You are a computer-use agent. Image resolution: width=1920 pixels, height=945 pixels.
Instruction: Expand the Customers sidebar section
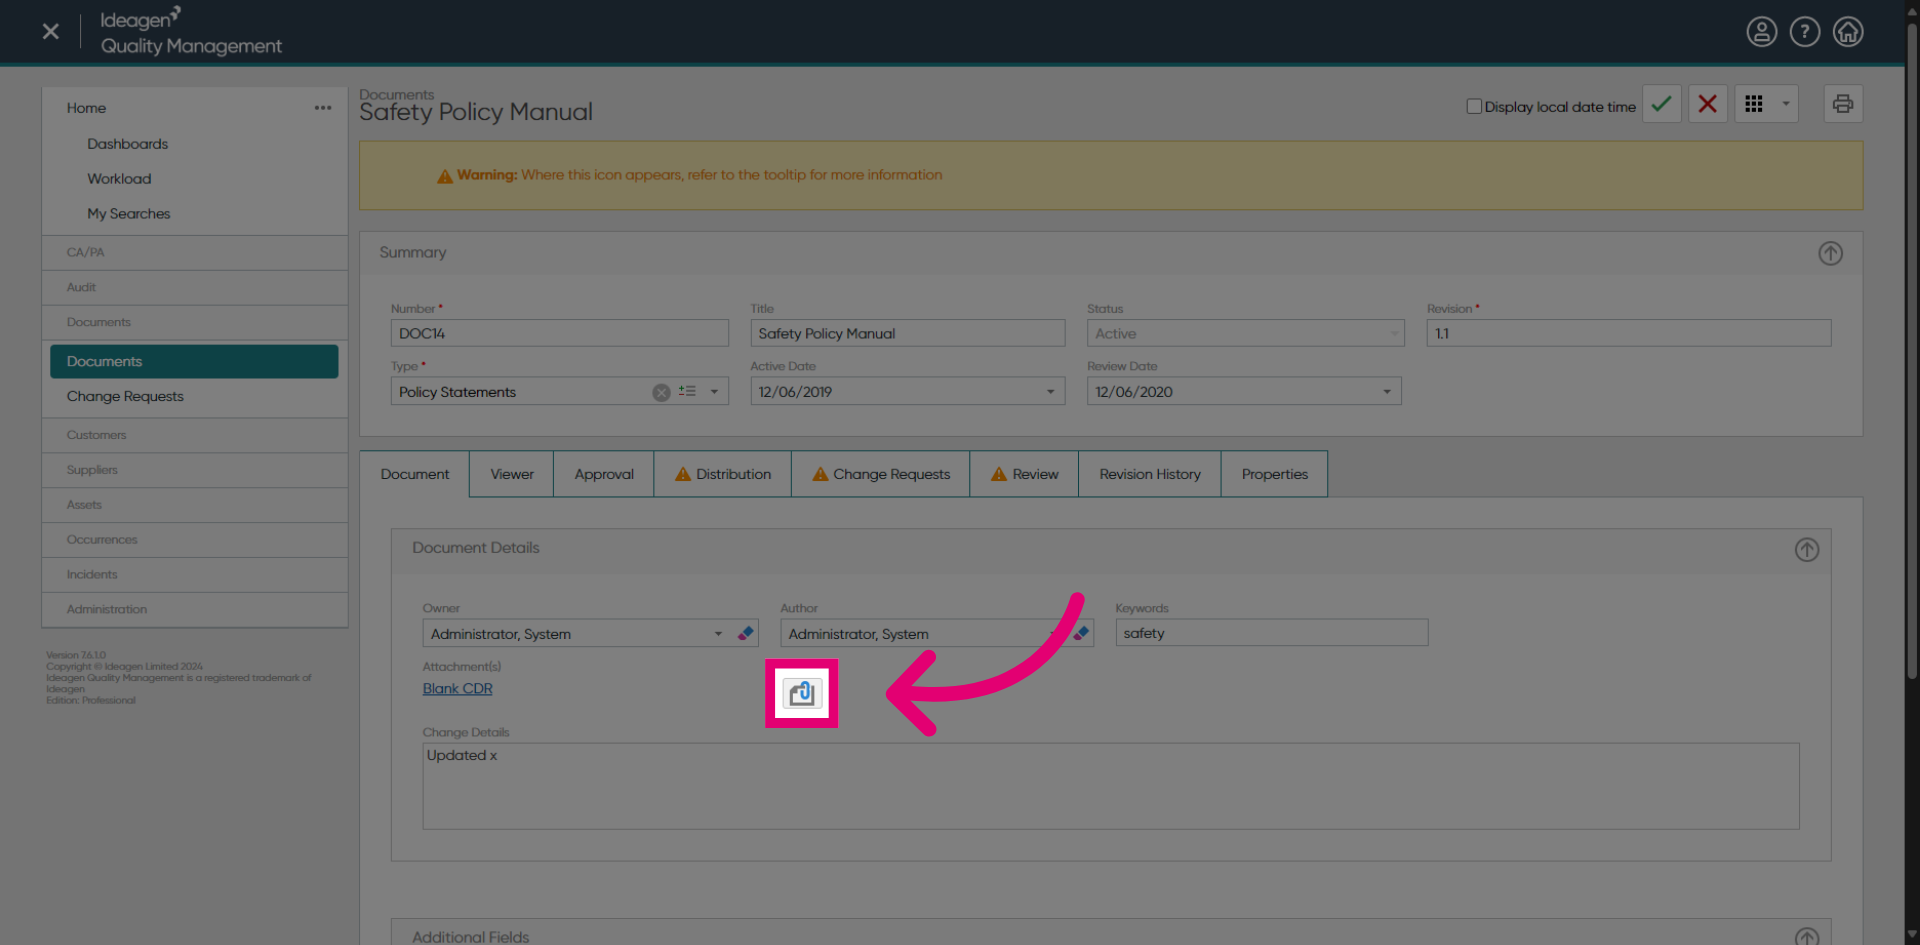tap(195, 435)
